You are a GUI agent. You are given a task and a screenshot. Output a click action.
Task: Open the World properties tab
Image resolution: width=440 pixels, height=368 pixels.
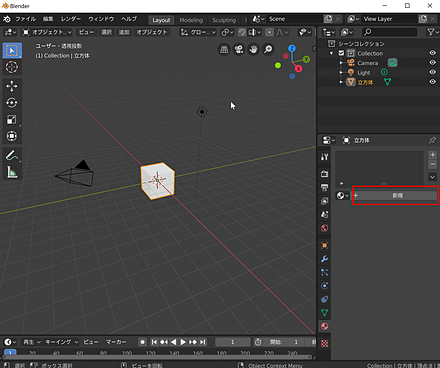coord(324,228)
